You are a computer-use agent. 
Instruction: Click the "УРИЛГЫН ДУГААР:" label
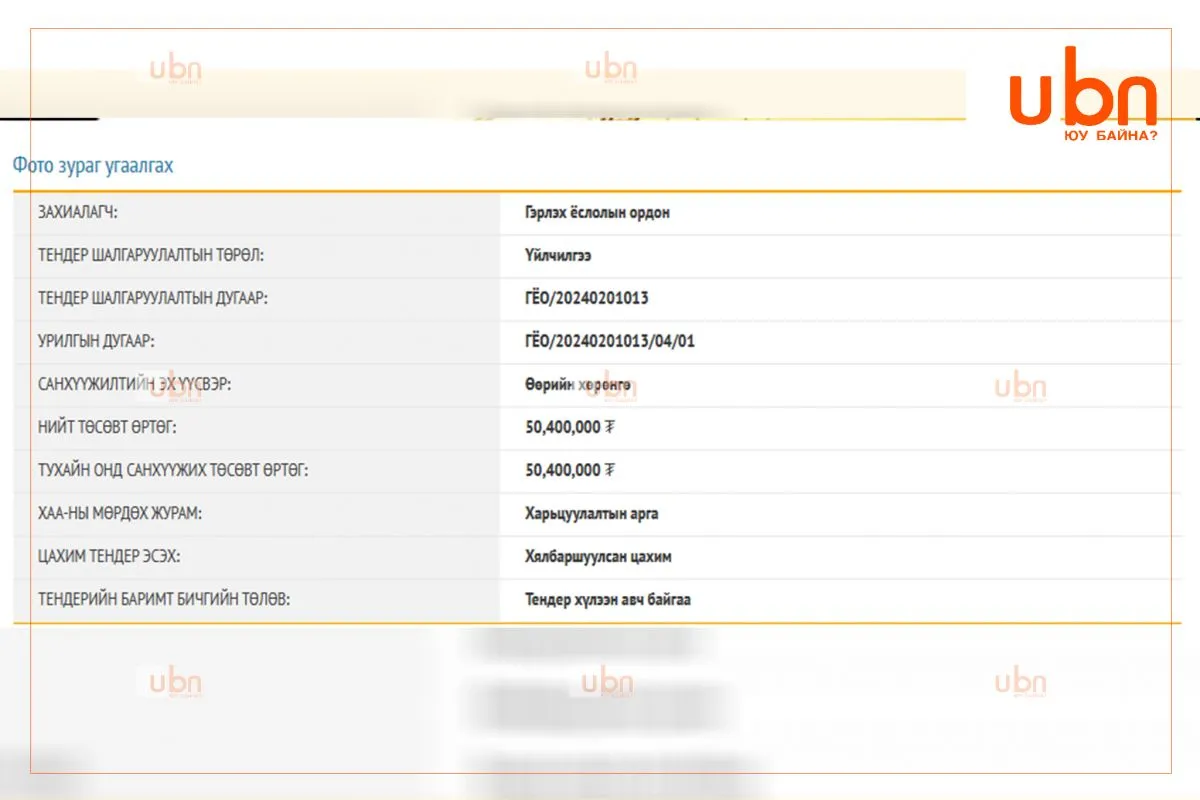click(x=96, y=341)
